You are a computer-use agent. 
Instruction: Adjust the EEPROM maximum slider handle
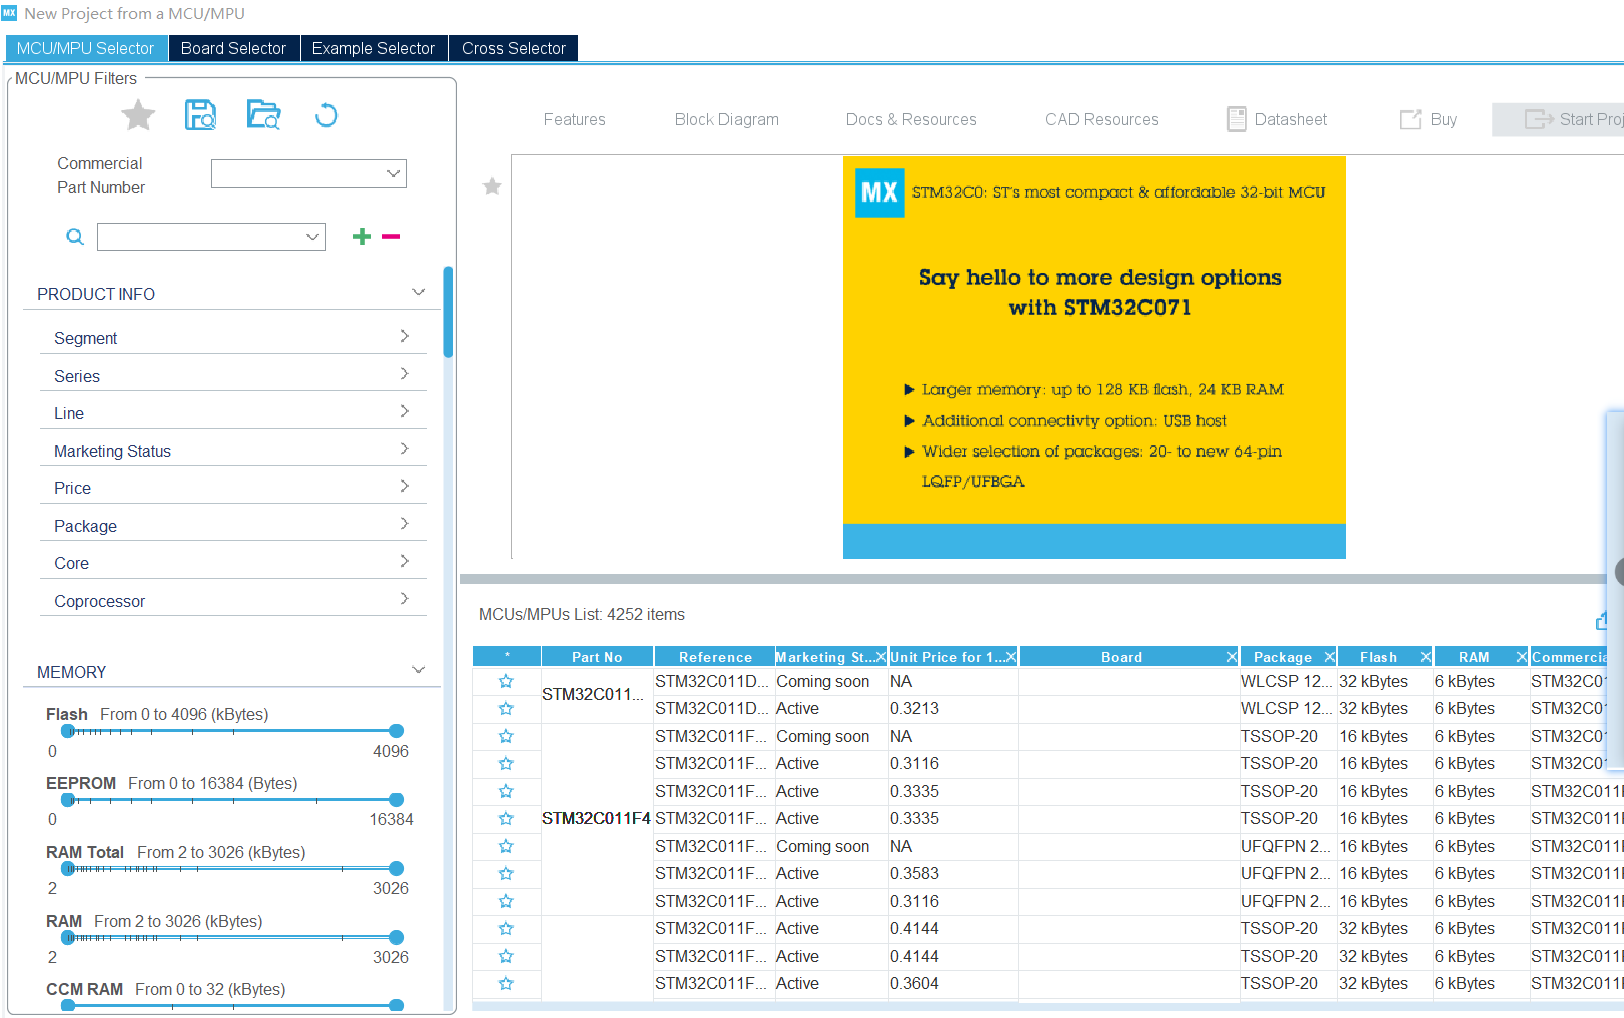(x=397, y=800)
